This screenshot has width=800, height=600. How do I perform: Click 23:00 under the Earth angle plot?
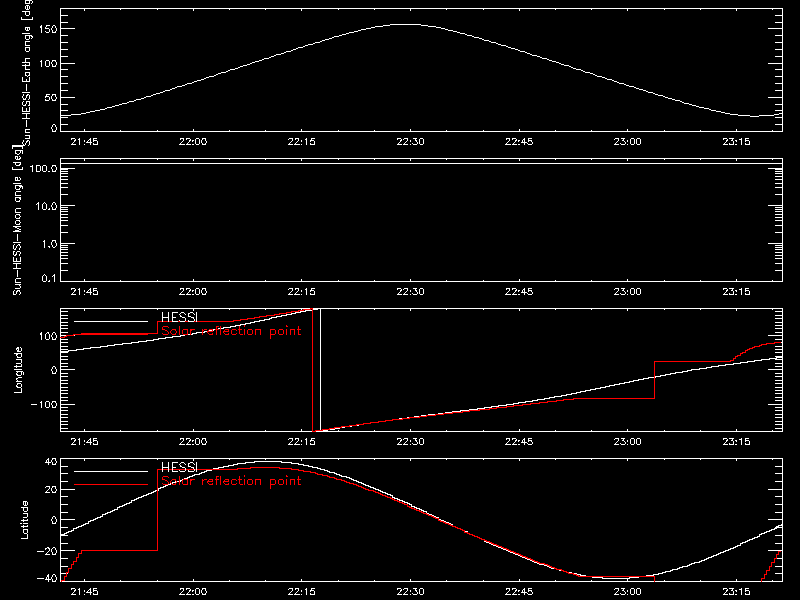tap(628, 141)
